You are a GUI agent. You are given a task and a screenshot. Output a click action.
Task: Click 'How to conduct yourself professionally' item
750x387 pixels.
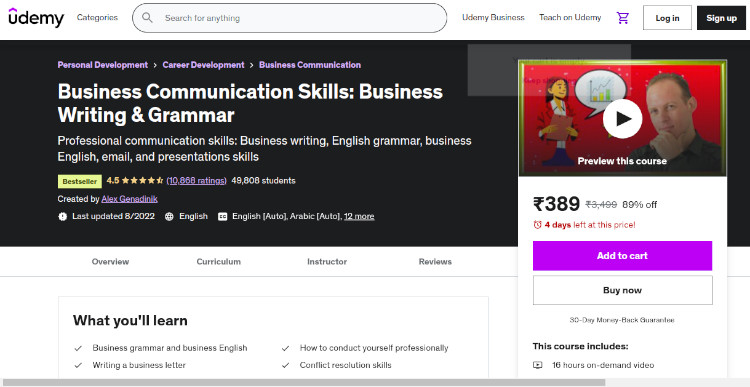(374, 348)
